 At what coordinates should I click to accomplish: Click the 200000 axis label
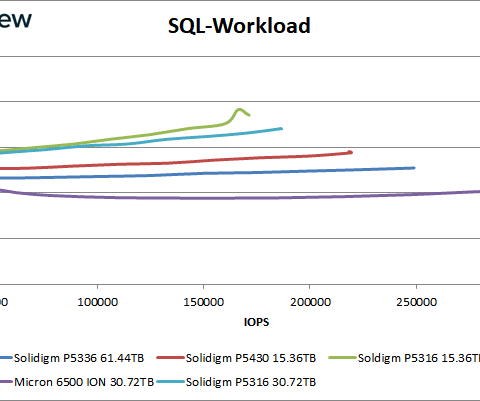click(310, 302)
